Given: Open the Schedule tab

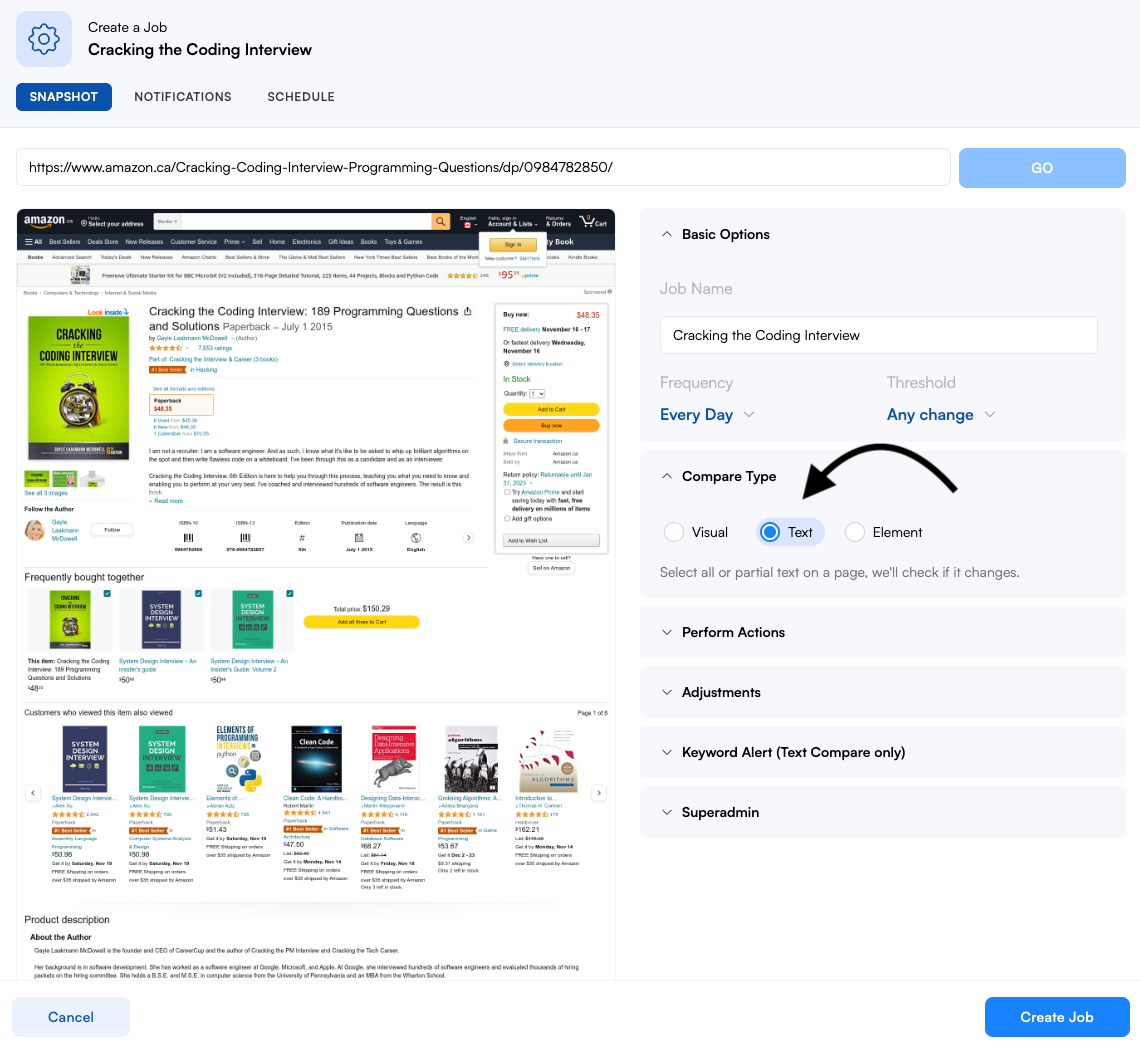Looking at the screenshot, I should tap(301, 97).
